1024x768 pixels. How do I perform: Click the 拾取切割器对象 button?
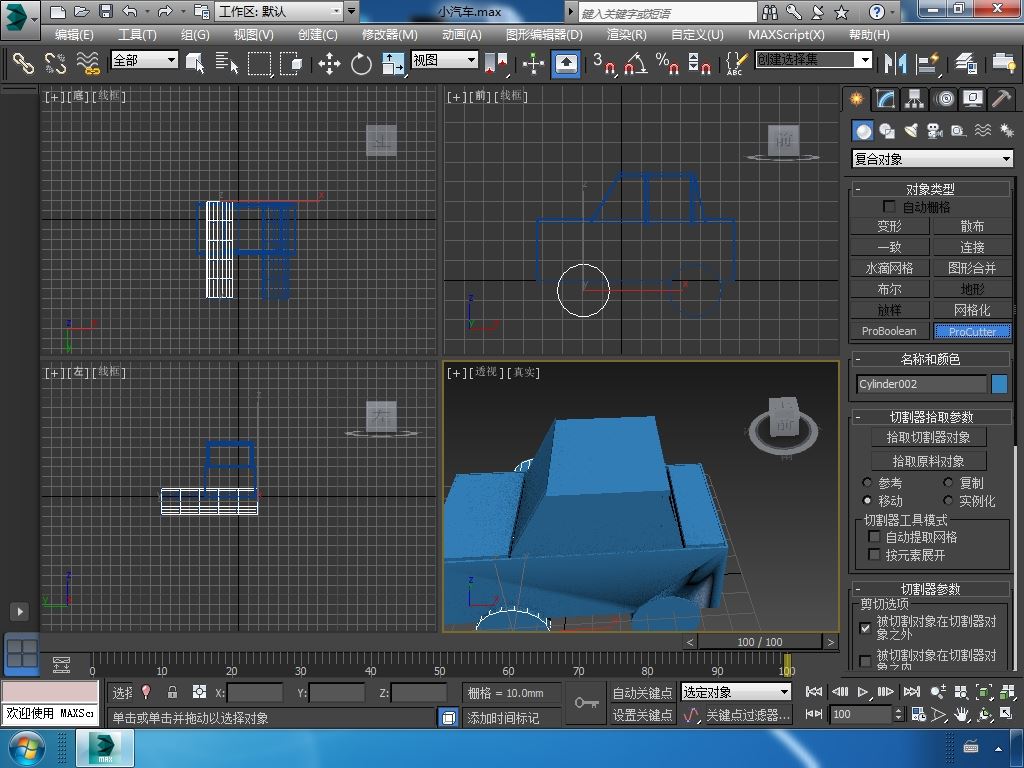[x=928, y=437]
